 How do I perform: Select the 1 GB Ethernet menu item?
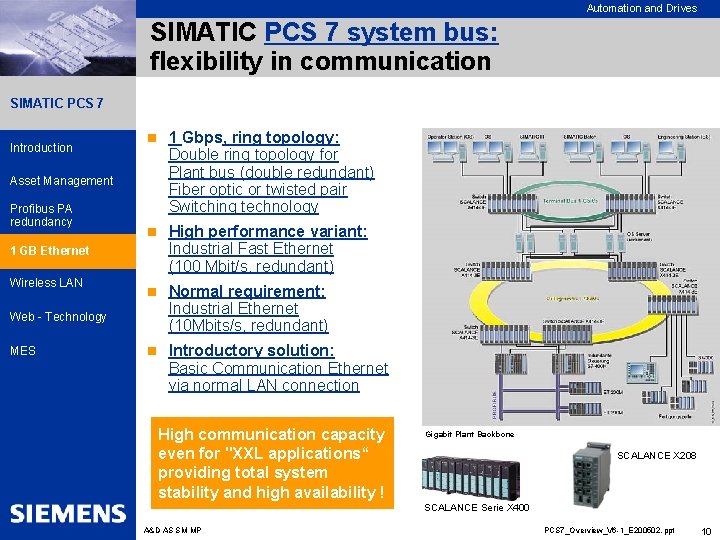coord(68,251)
